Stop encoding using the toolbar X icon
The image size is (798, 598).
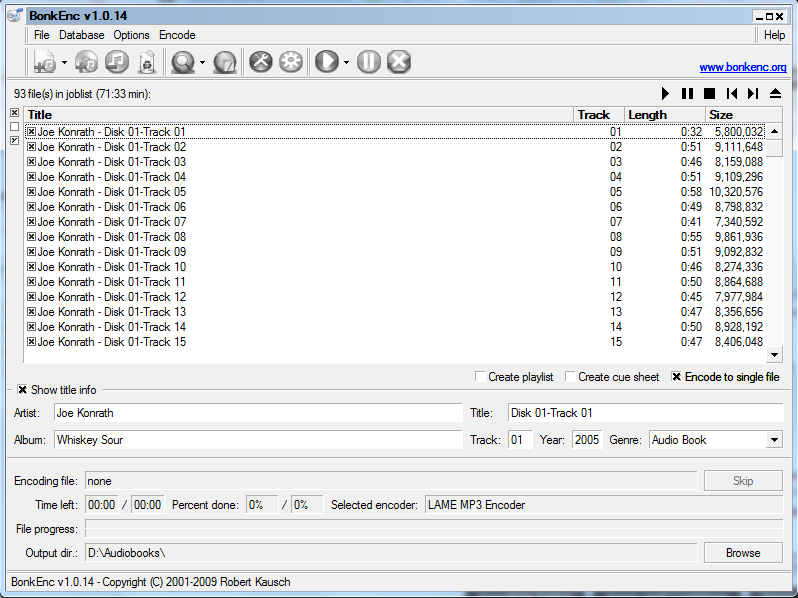tap(399, 62)
